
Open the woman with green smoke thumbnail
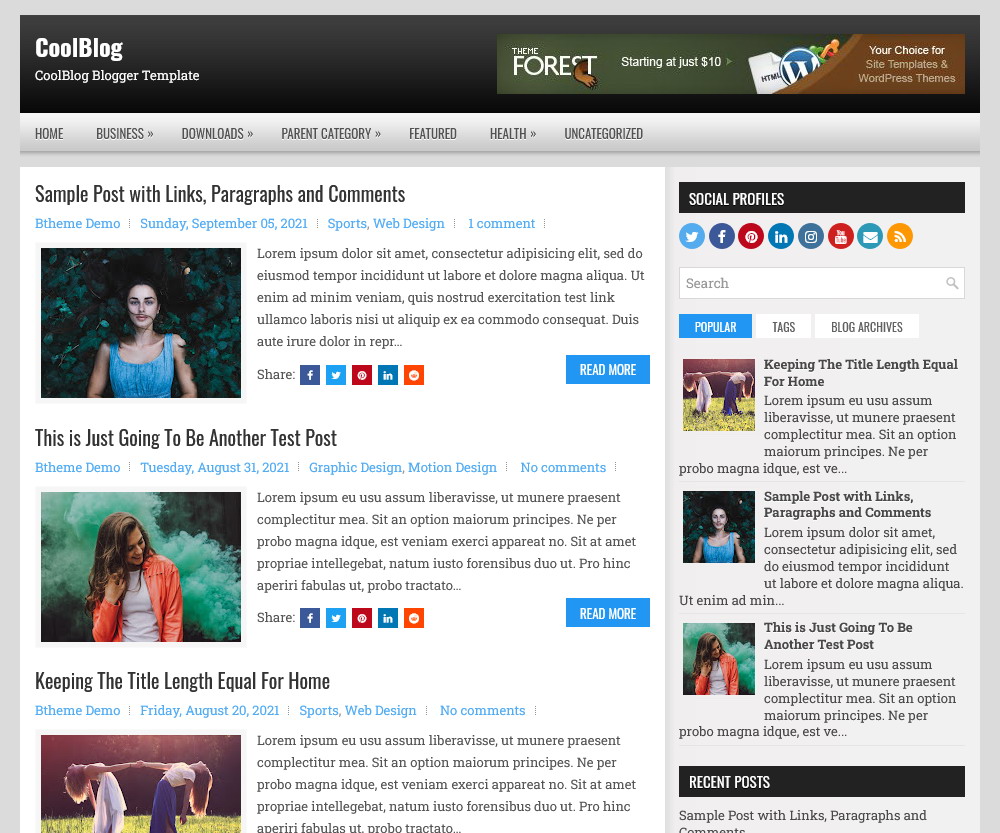pyautogui.click(x=141, y=566)
